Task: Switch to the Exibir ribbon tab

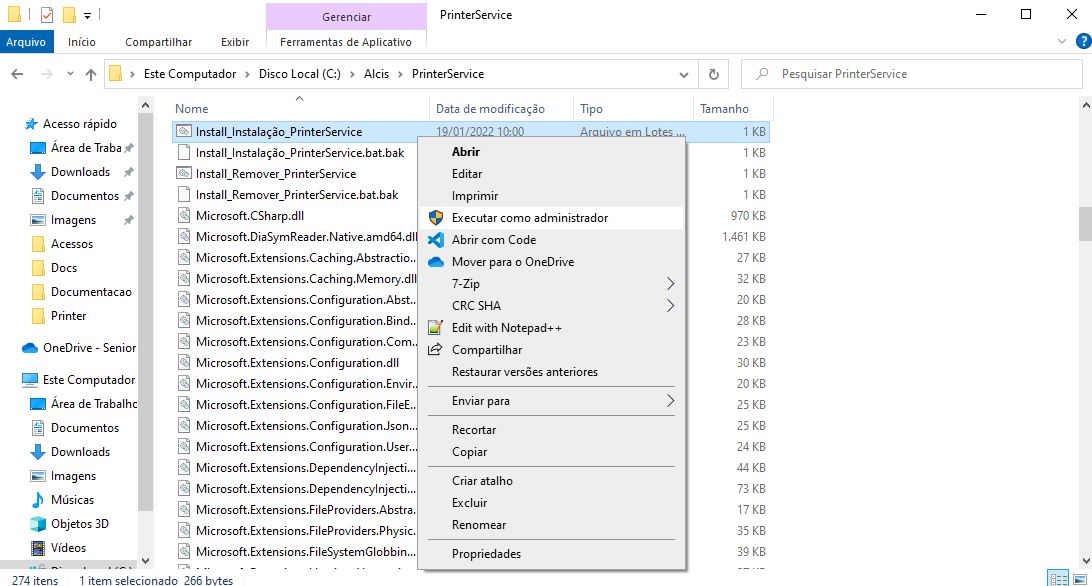Action: coord(235,42)
